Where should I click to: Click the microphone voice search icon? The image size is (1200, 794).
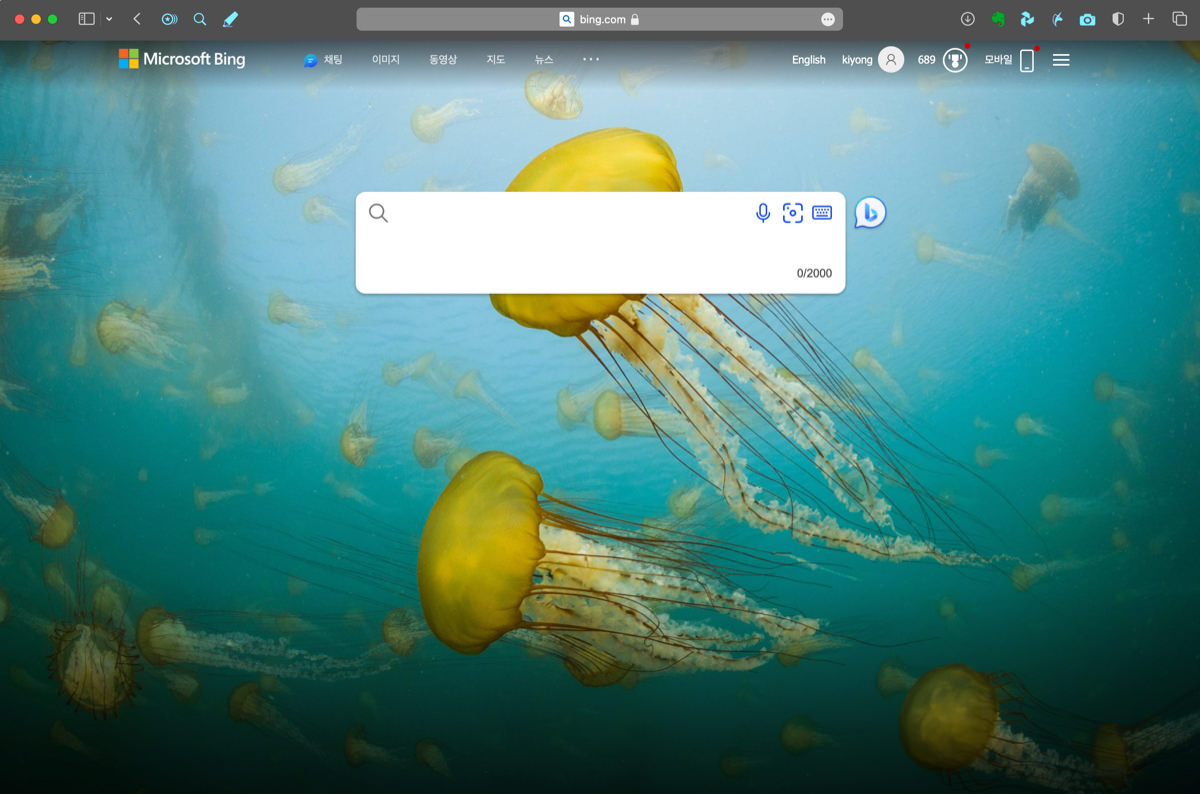(x=763, y=213)
